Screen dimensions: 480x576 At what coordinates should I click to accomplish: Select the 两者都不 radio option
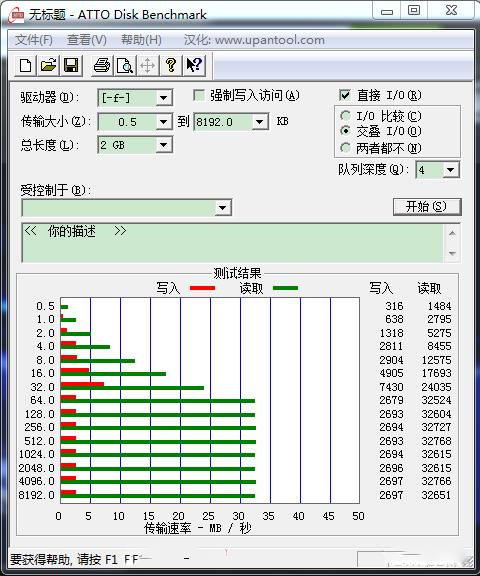tap(345, 148)
